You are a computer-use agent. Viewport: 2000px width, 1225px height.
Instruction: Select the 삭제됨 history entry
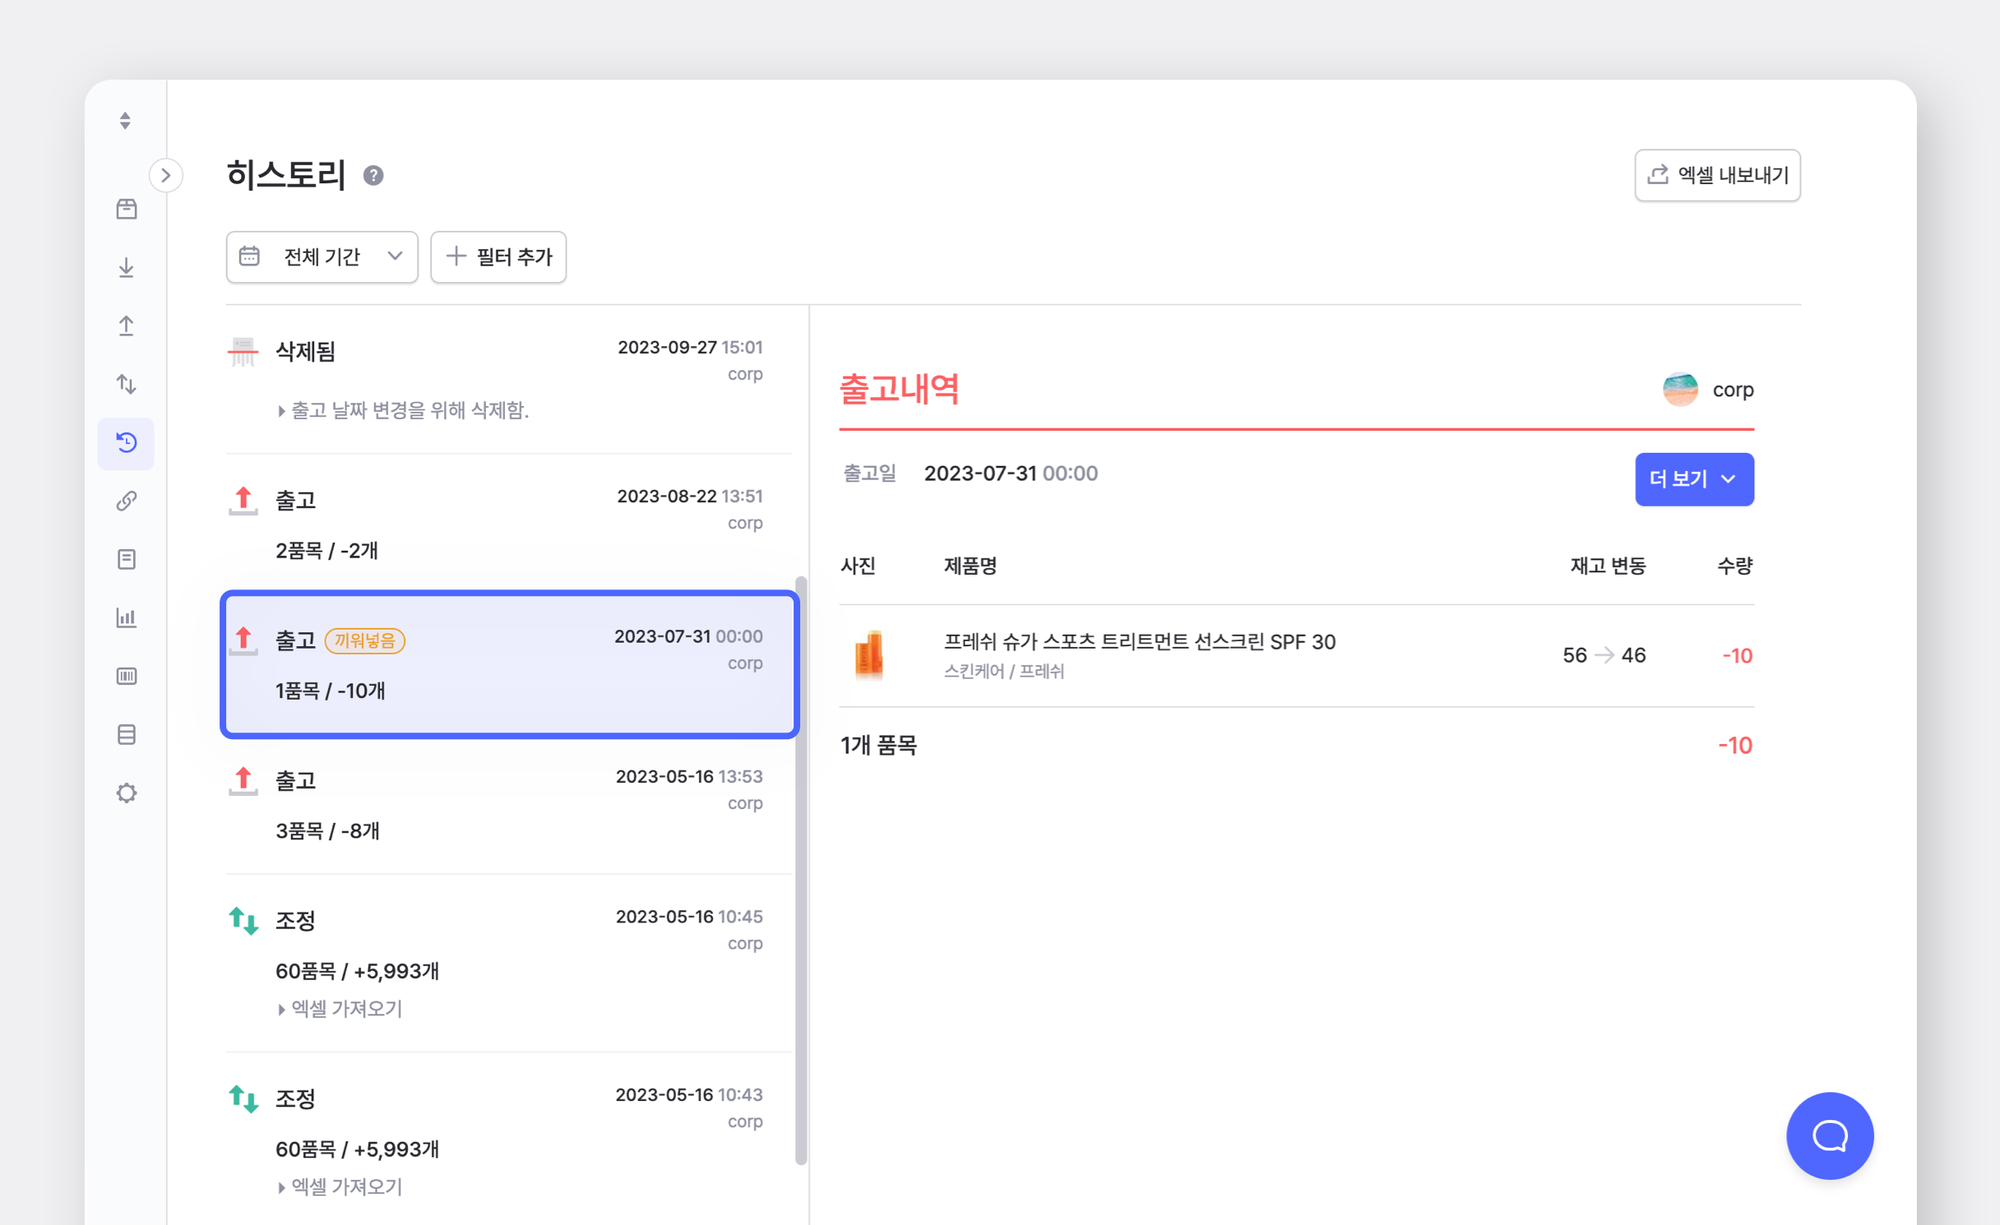509,380
